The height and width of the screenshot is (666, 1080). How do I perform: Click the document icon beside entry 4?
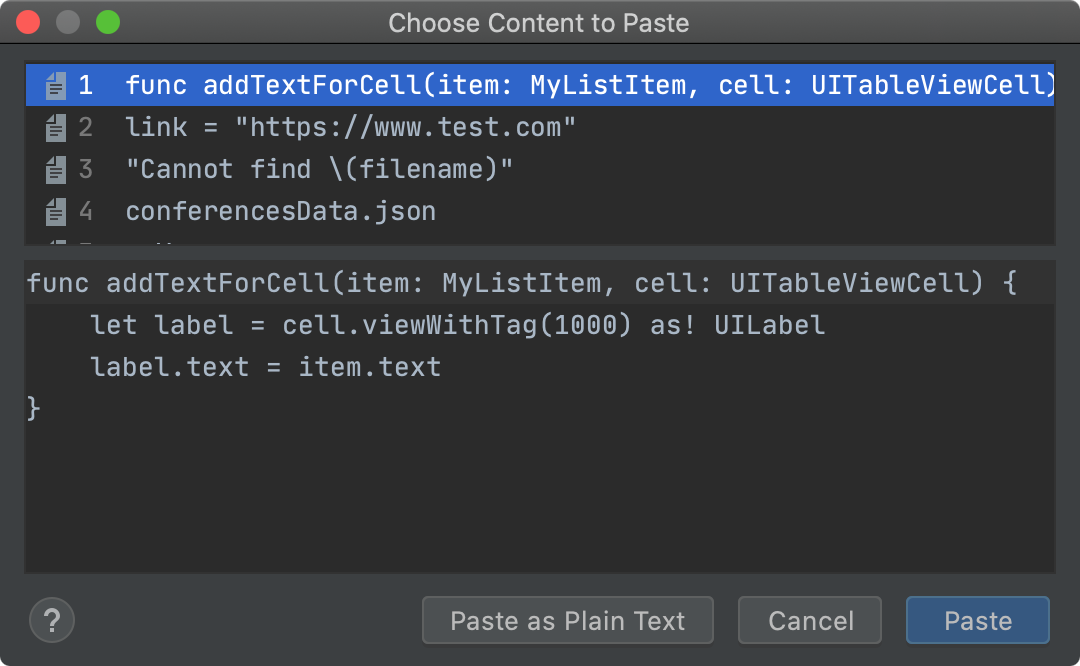pos(56,212)
